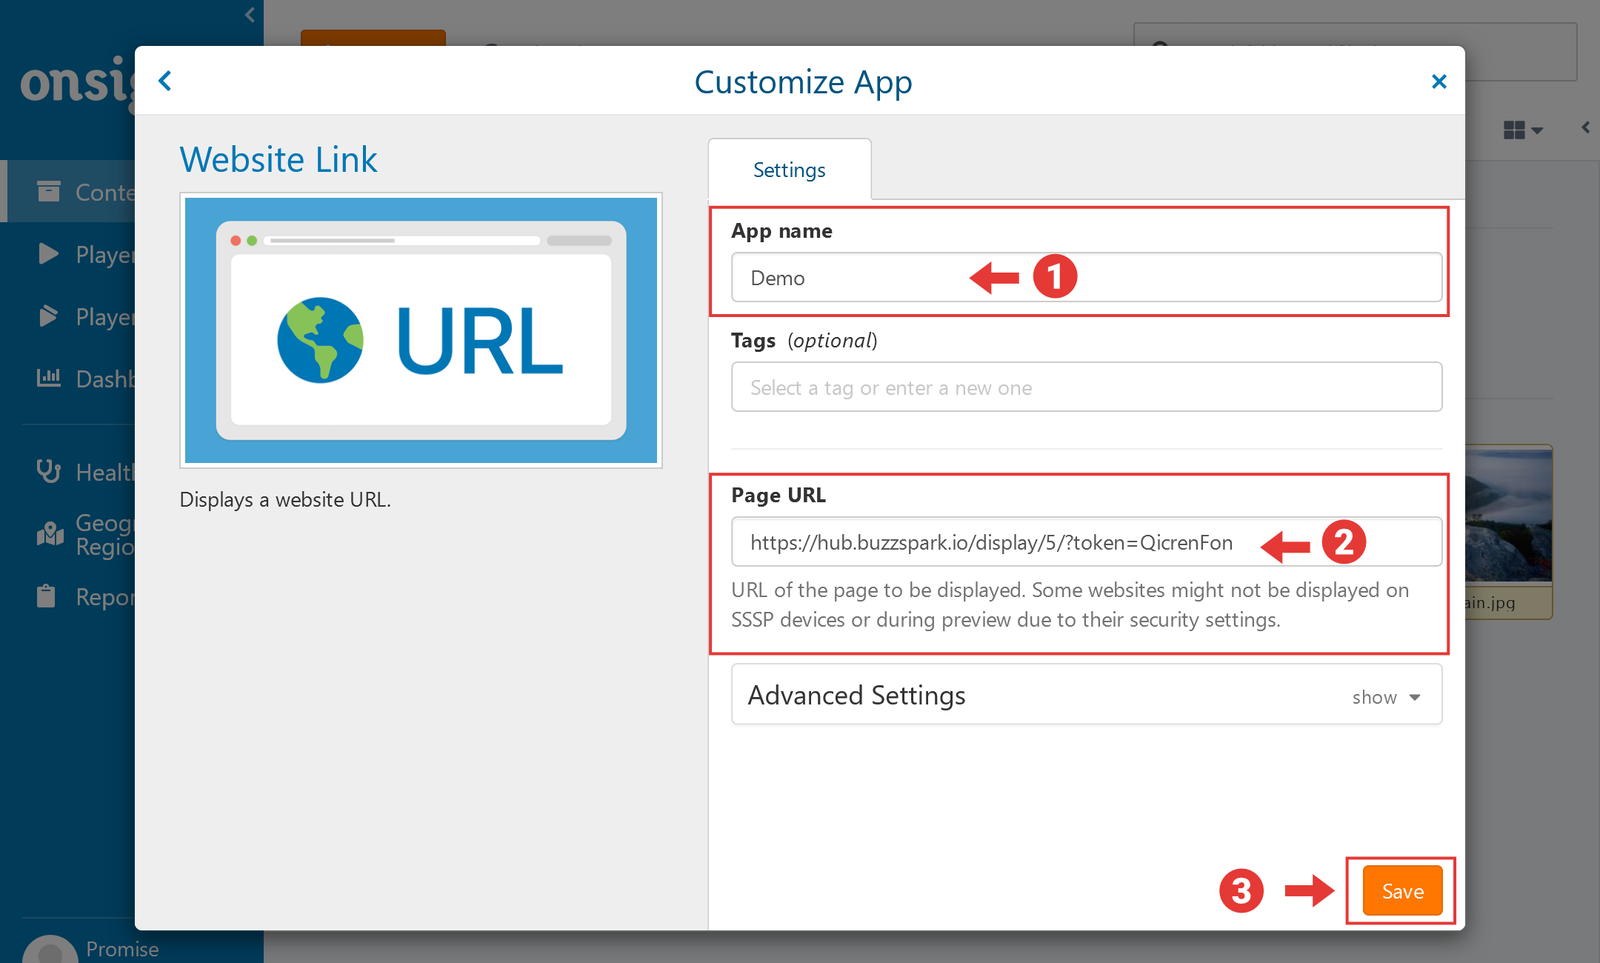1600x963 pixels.
Task: Switch to the Settings tab
Action: [789, 170]
